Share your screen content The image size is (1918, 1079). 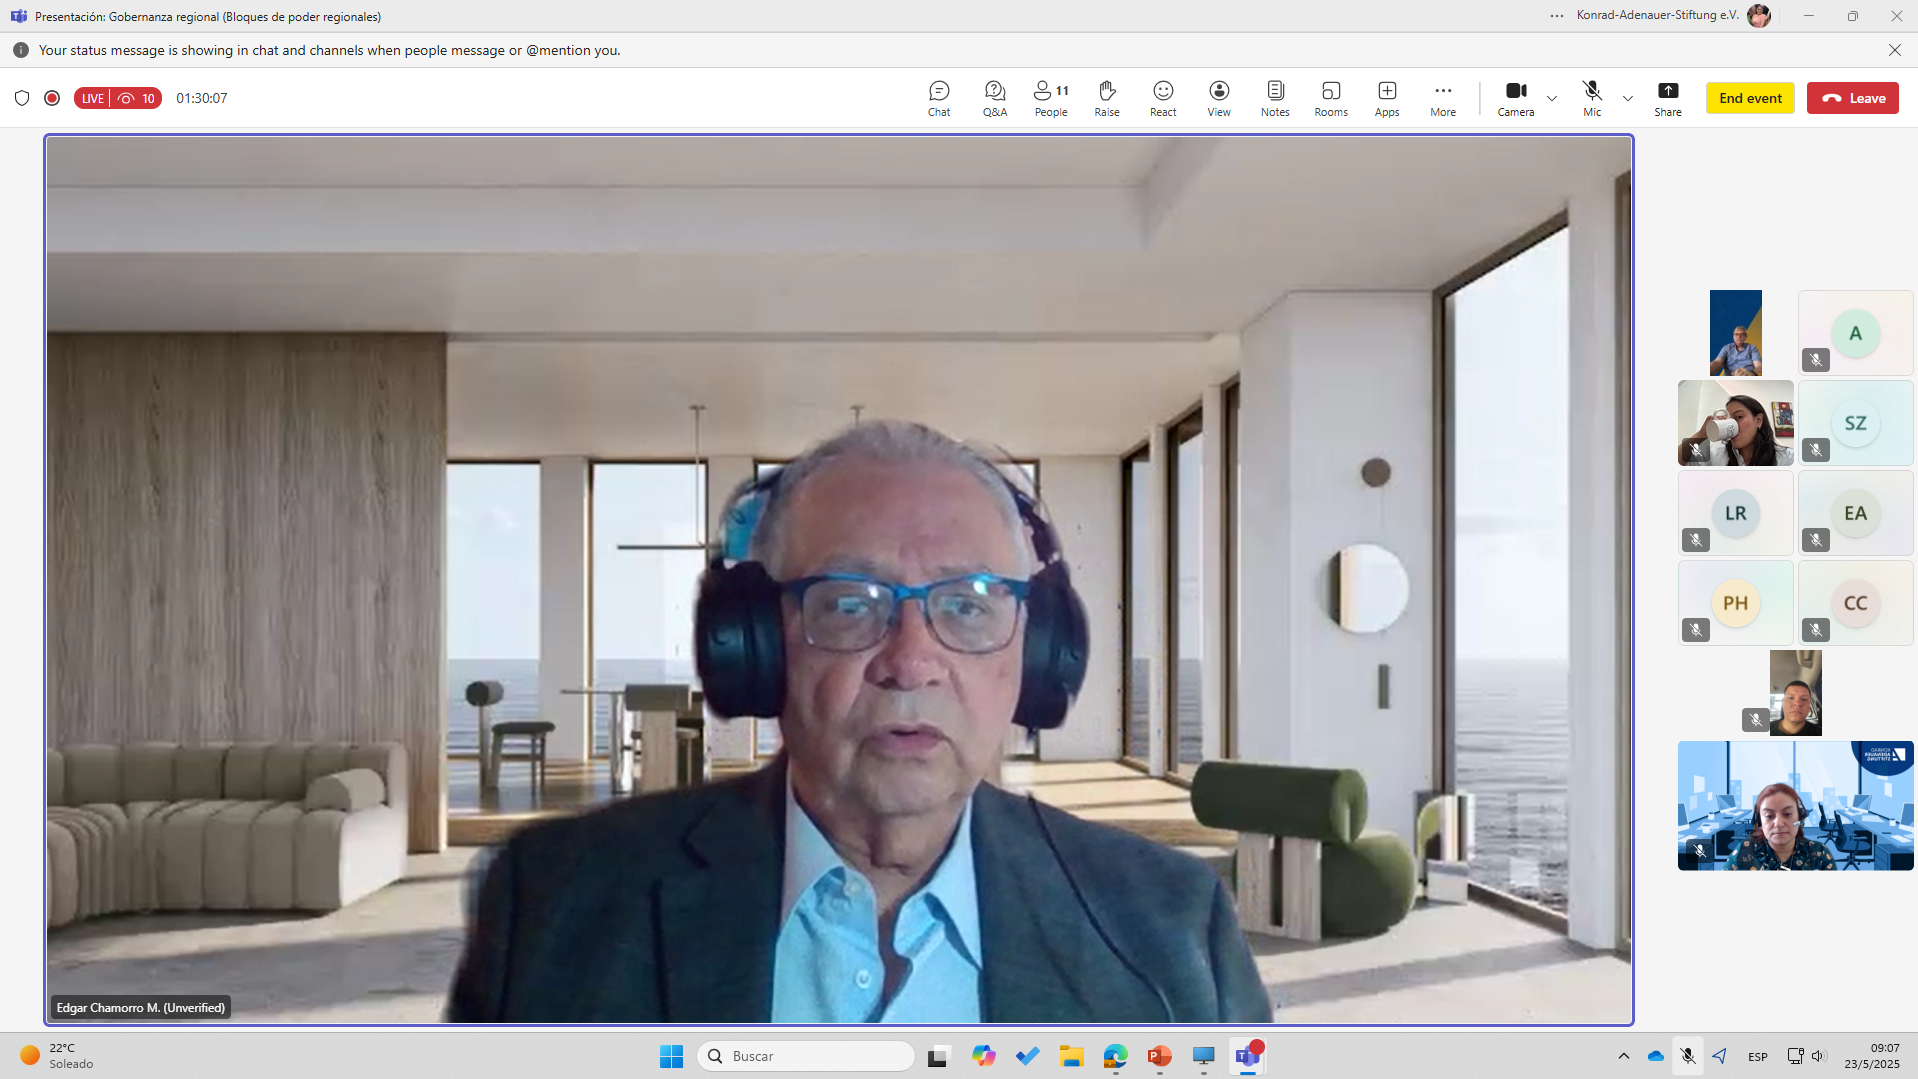click(x=1667, y=98)
